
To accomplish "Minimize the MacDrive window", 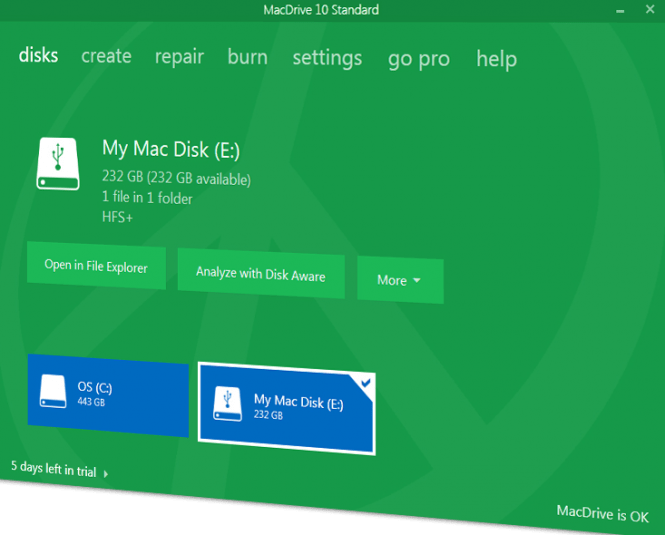I will point(620,11).
